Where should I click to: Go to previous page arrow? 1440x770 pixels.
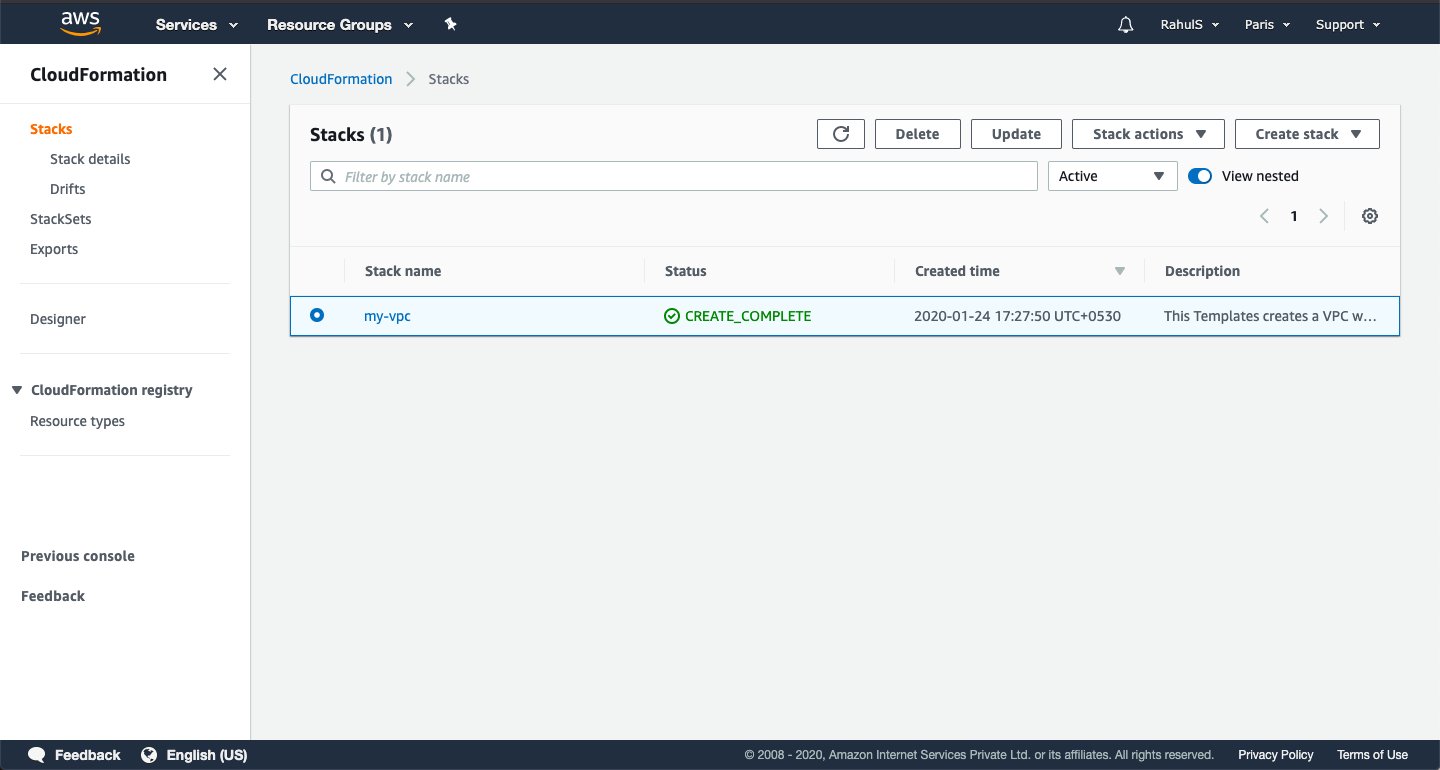(1264, 216)
